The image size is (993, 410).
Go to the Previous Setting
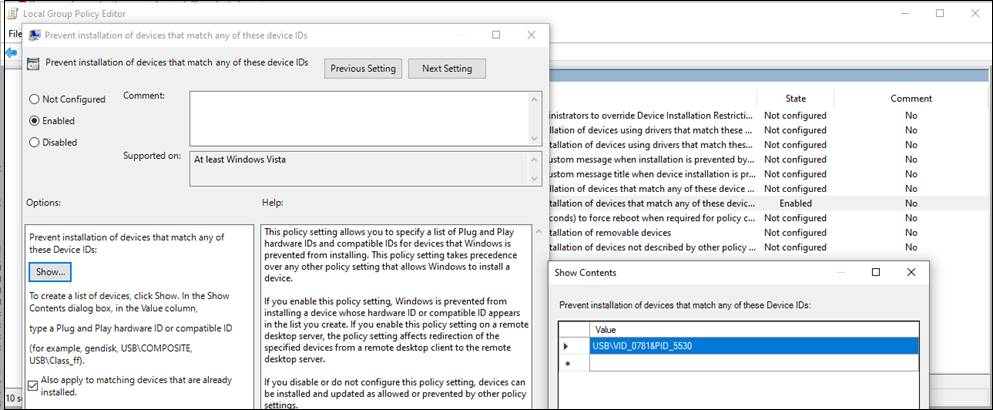click(363, 68)
